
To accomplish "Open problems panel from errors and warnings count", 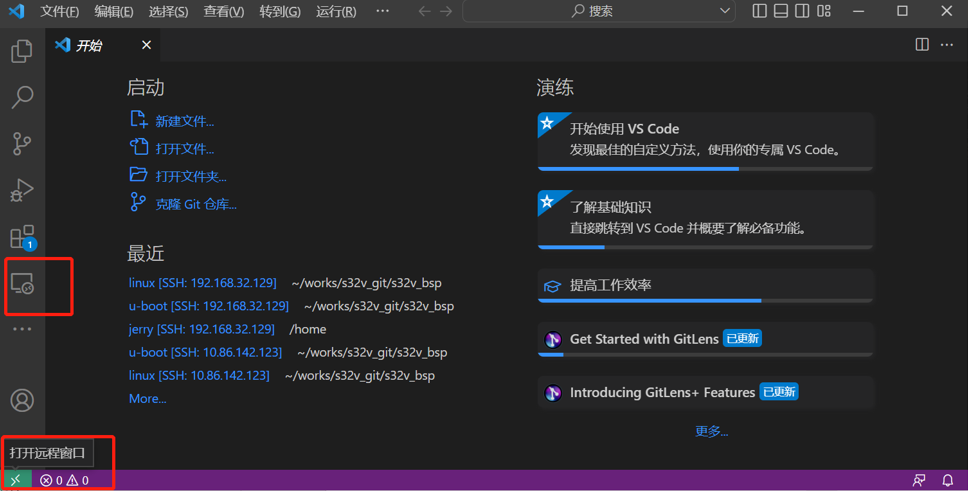I will click(x=64, y=480).
